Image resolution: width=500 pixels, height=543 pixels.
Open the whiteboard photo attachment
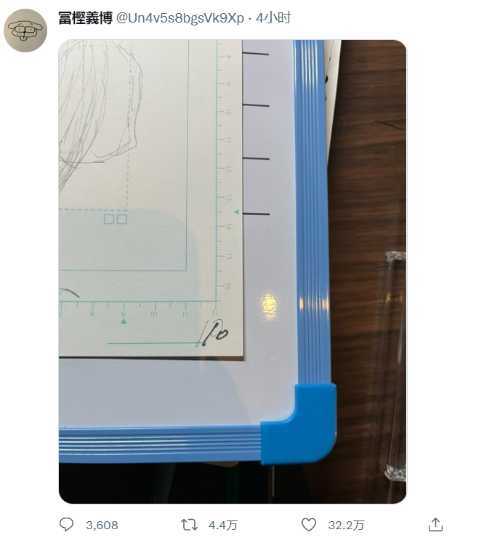[232, 272]
